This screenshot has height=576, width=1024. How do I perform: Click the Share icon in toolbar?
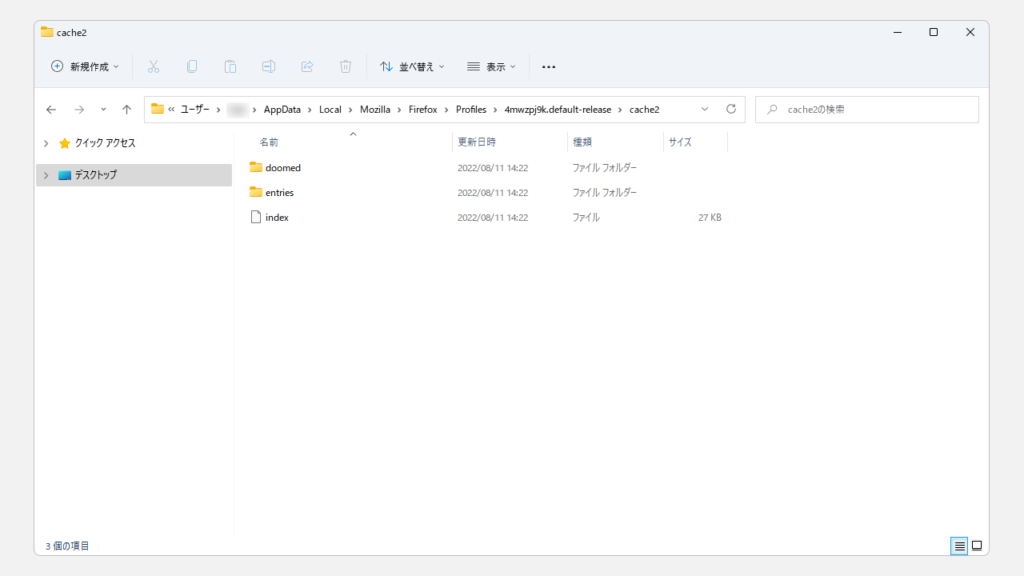point(307,67)
